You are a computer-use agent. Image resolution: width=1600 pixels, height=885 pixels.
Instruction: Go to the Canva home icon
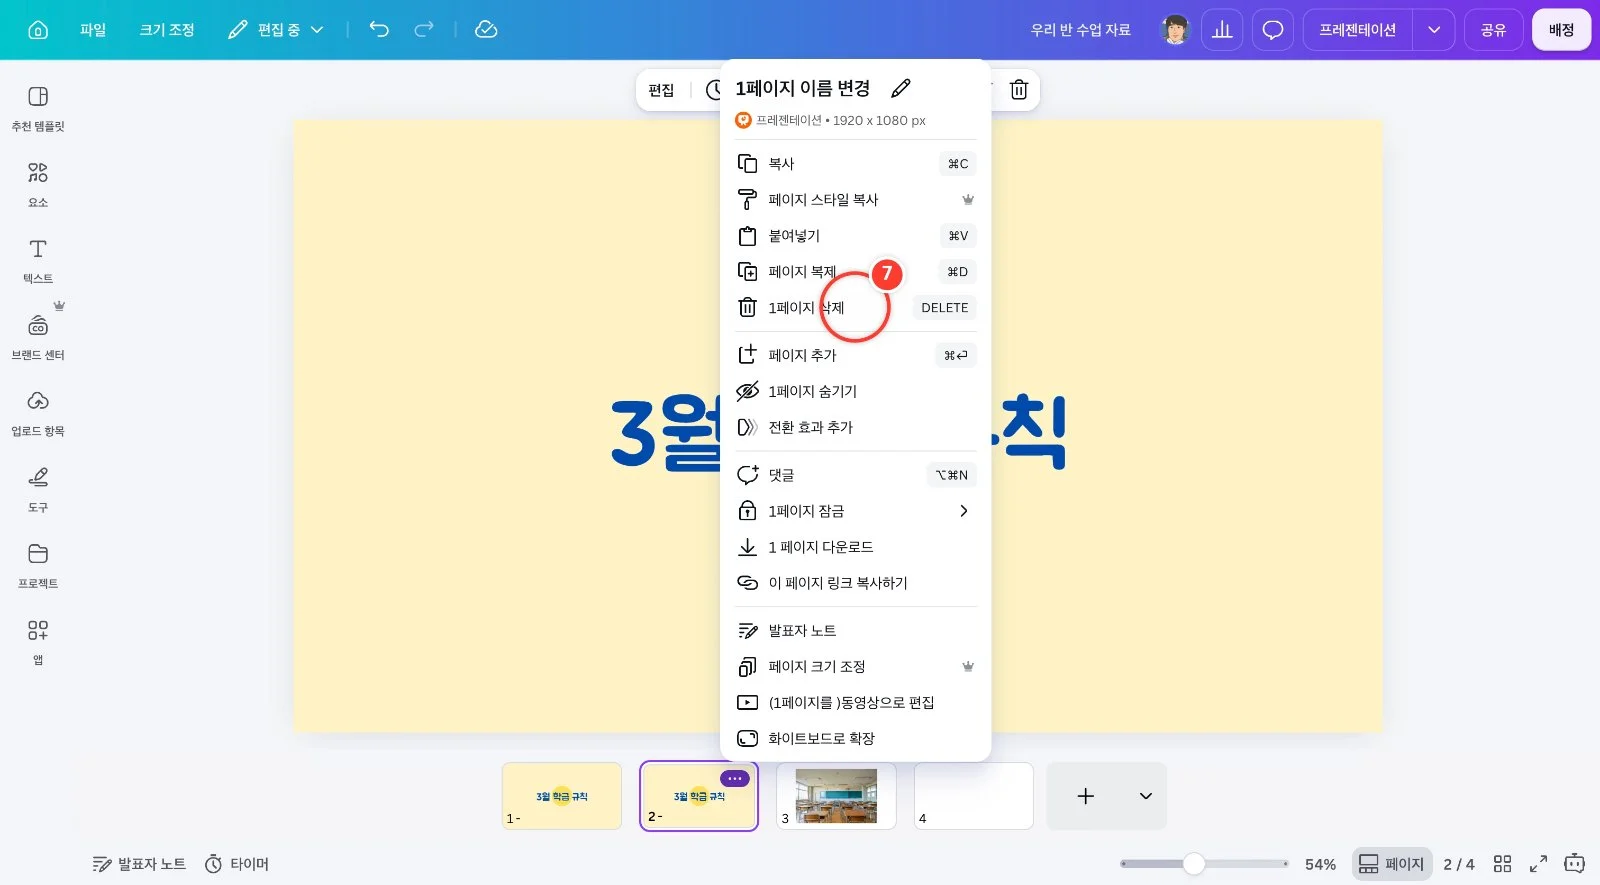coord(38,30)
